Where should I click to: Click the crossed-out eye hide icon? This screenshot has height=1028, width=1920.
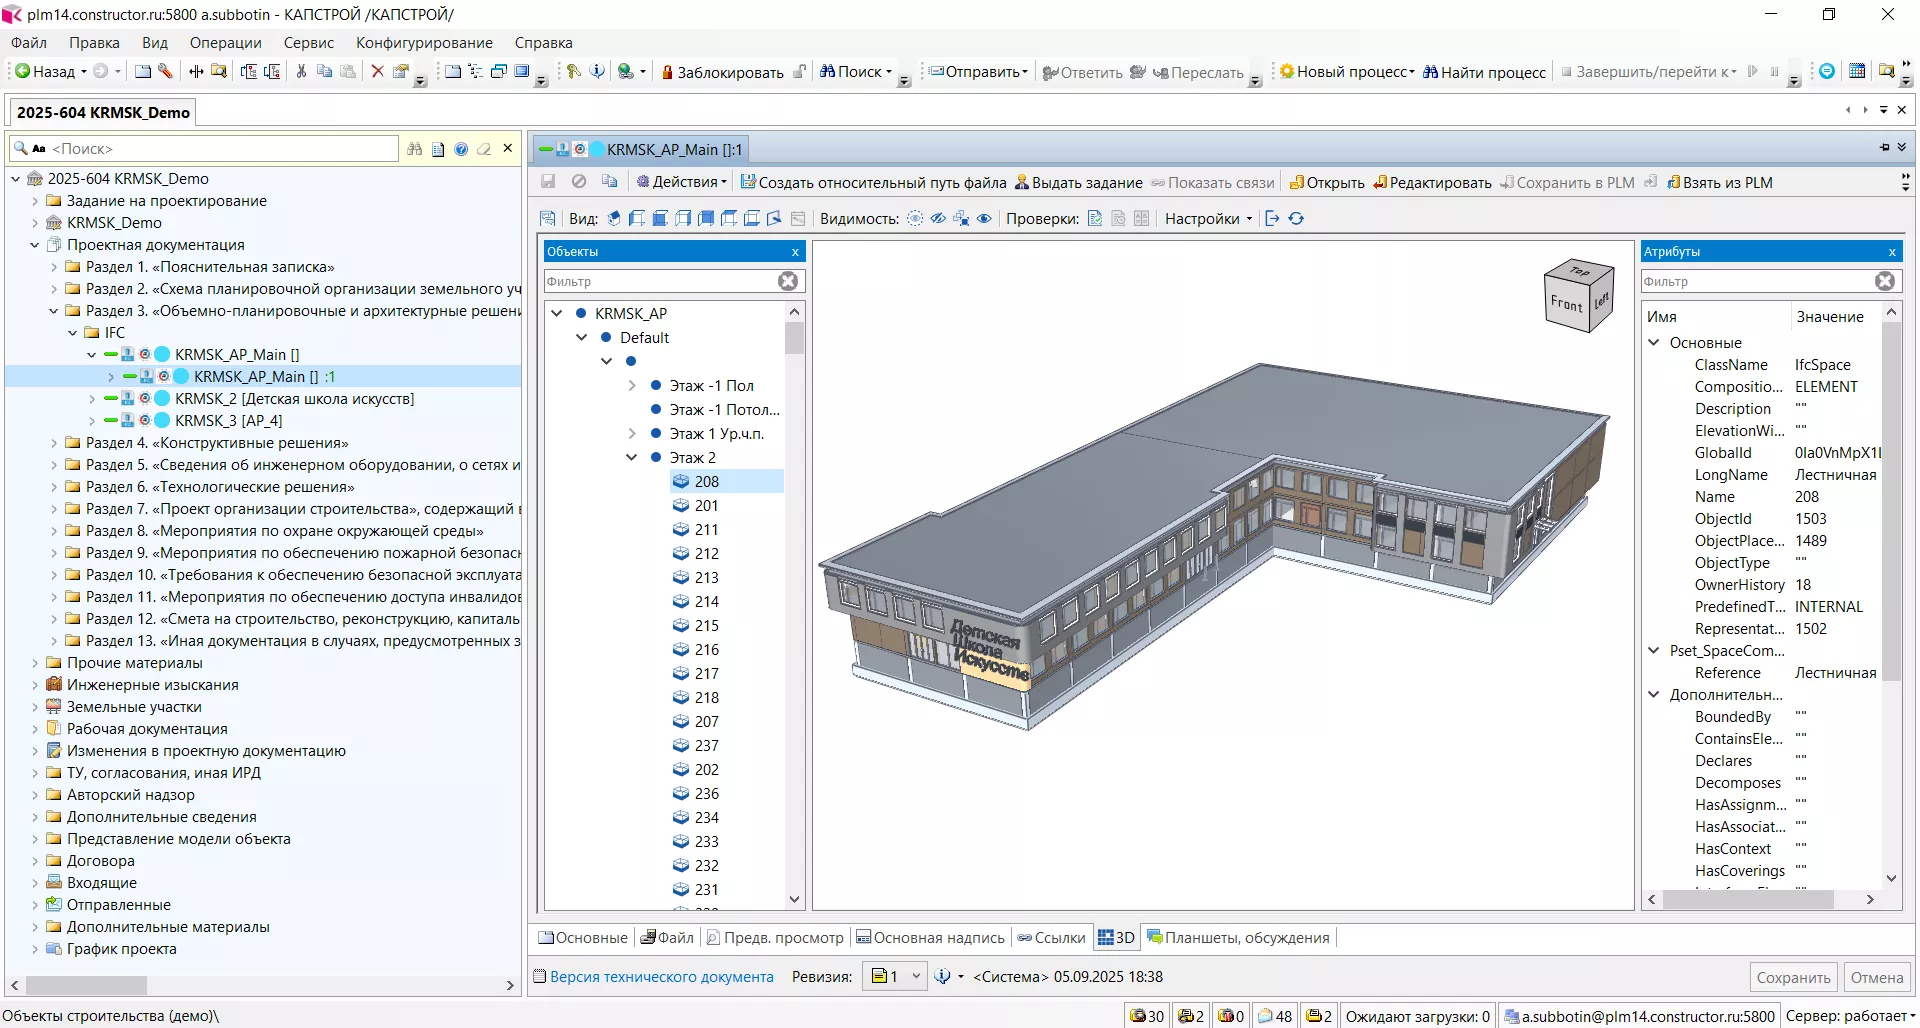tap(938, 219)
